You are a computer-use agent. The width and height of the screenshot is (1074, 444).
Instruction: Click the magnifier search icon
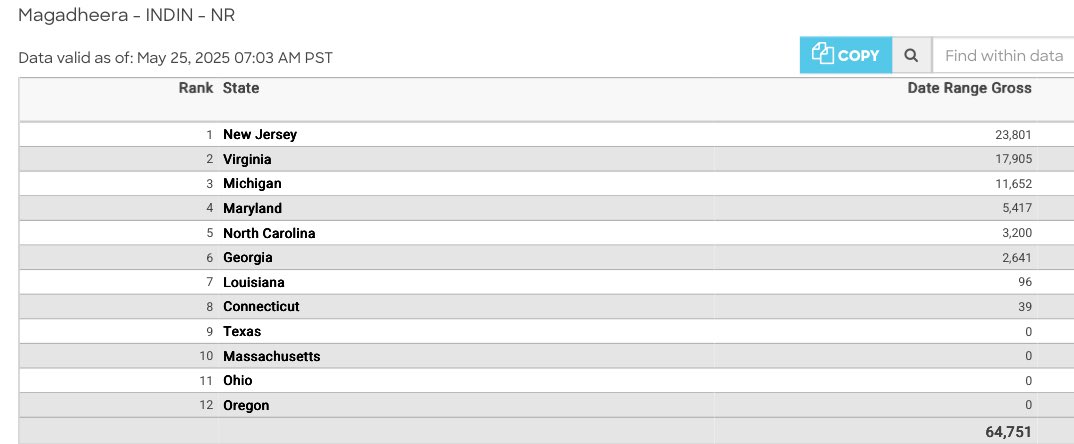point(911,56)
